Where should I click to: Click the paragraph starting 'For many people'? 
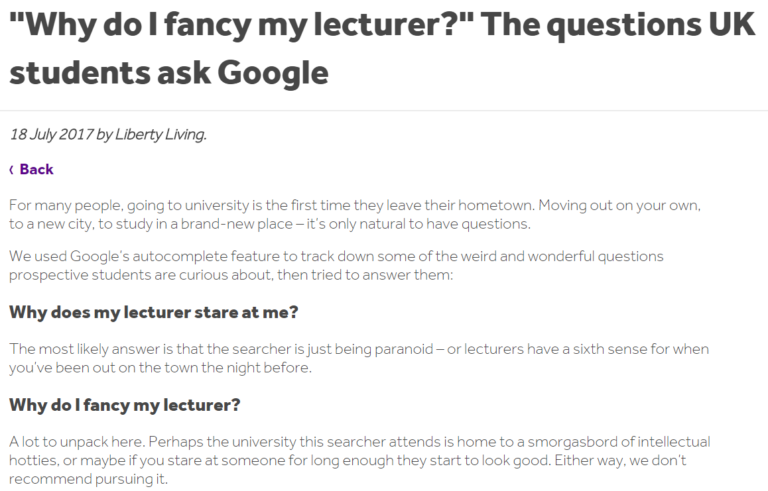[x=355, y=214]
